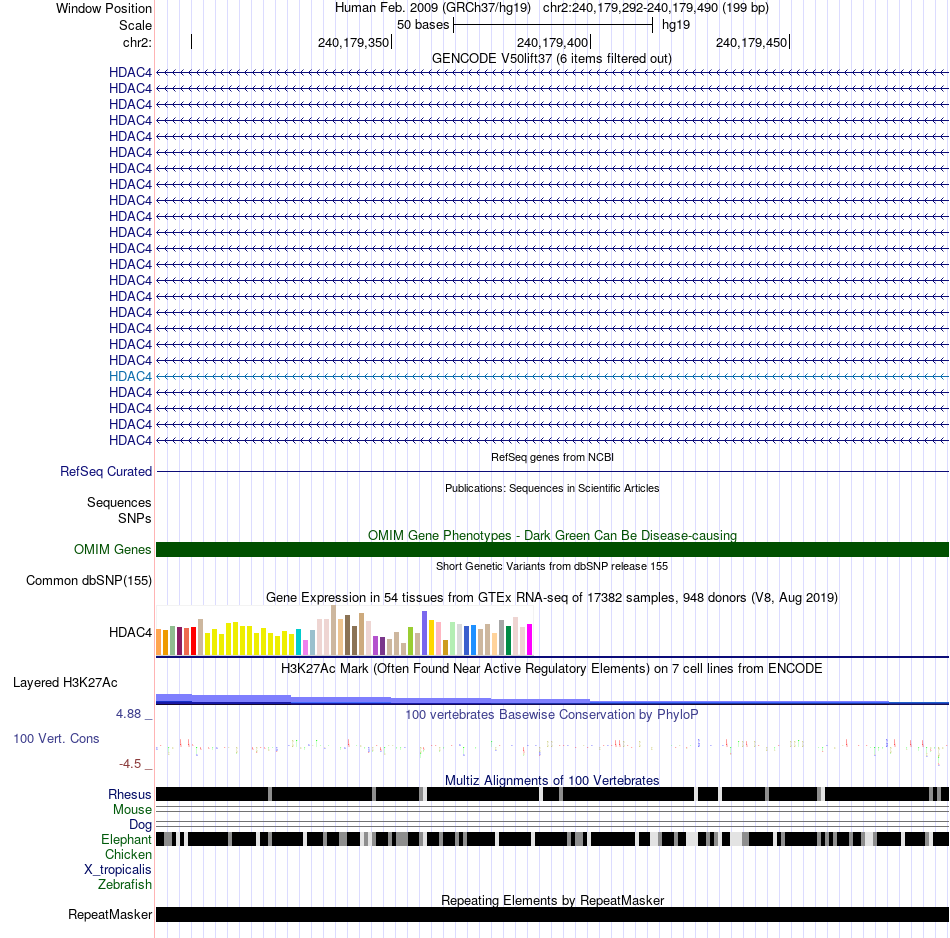Select the X_tropicalis species label
The height and width of the screenshot is (938, 950).
coord(118,870)
